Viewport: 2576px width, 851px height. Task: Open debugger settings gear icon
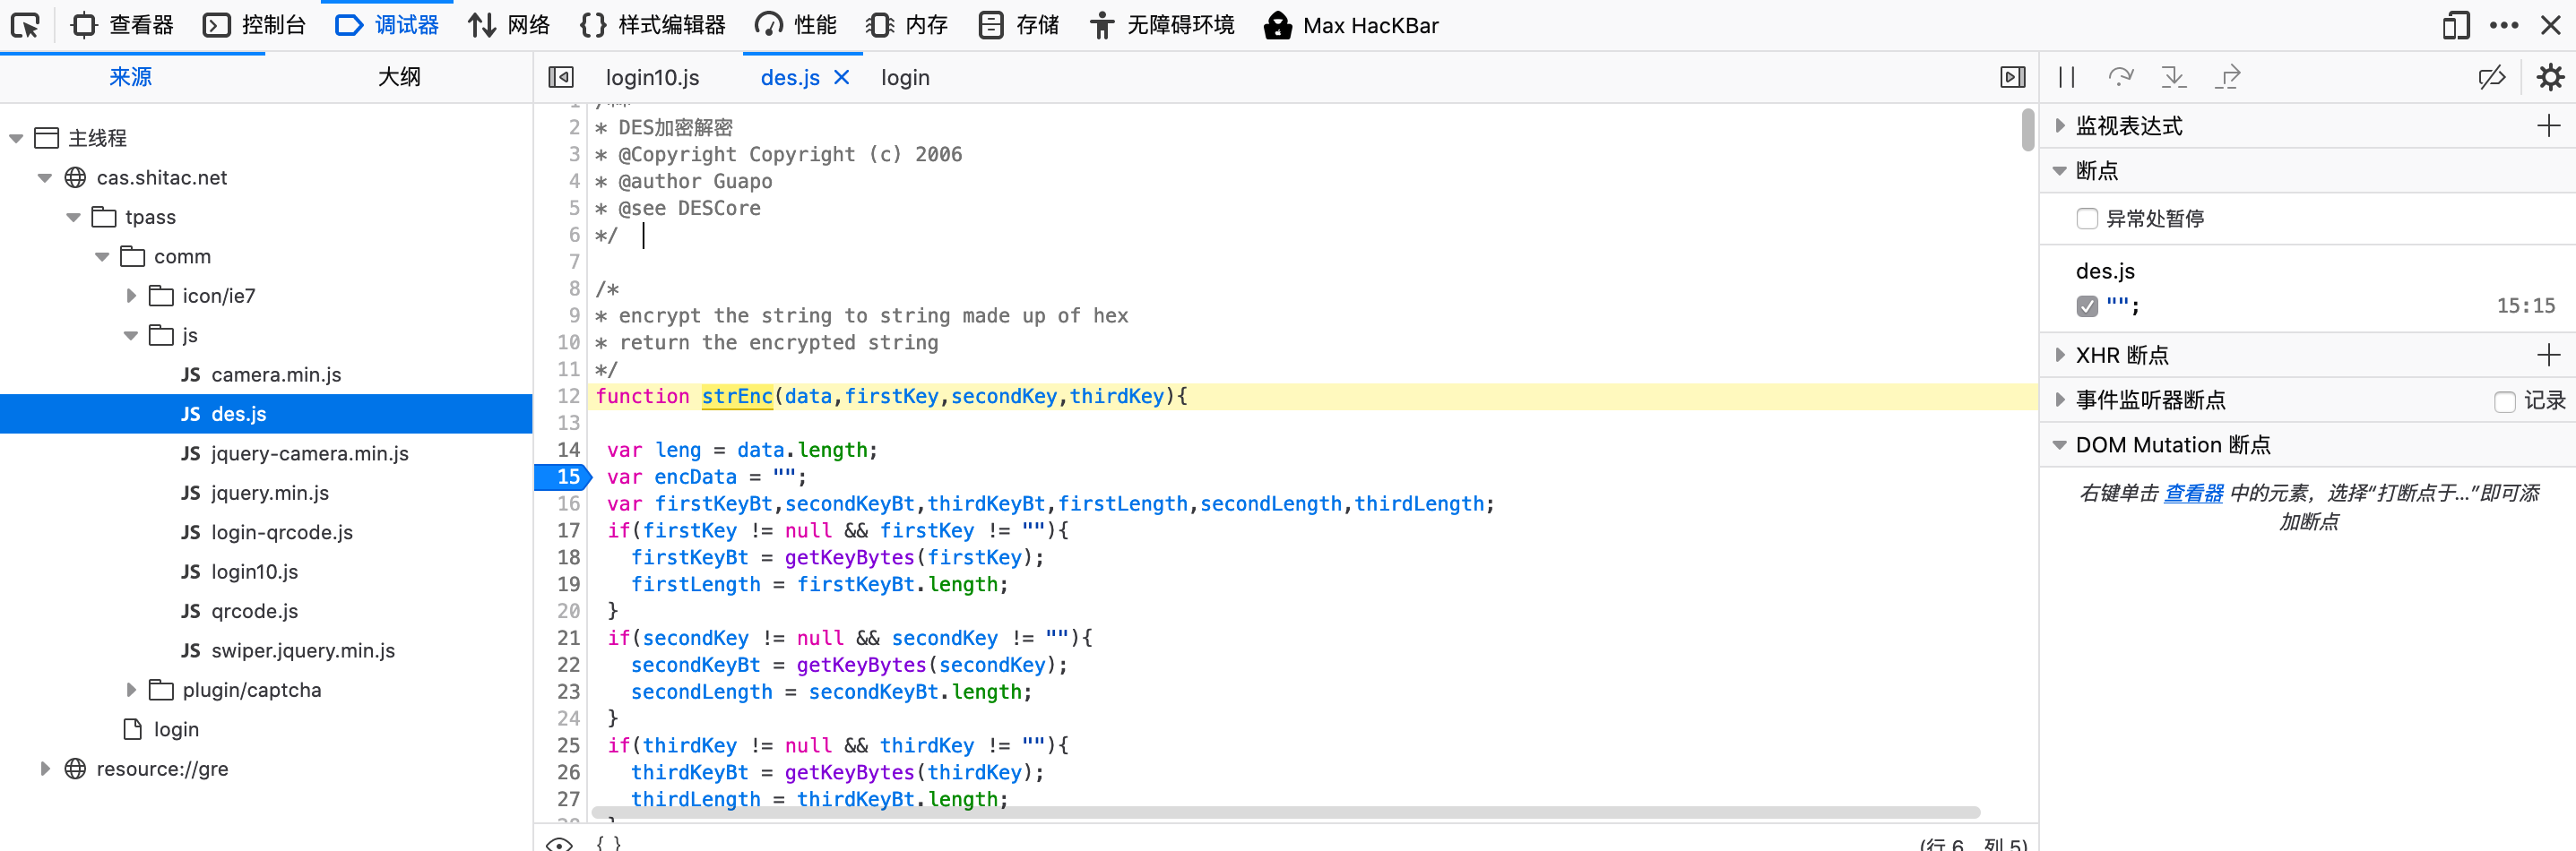point(2550,77)
